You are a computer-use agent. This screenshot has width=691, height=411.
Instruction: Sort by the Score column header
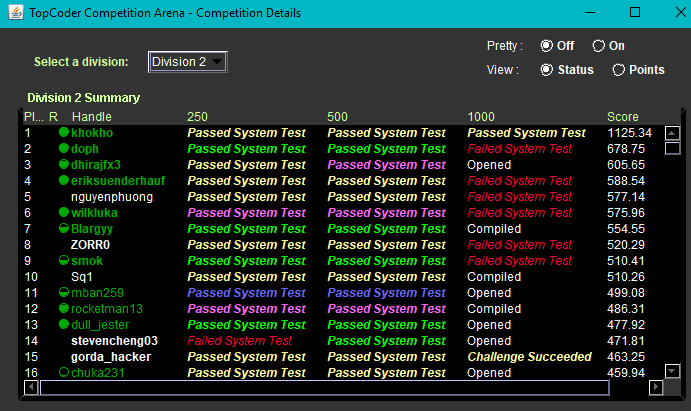coord(622,117)
